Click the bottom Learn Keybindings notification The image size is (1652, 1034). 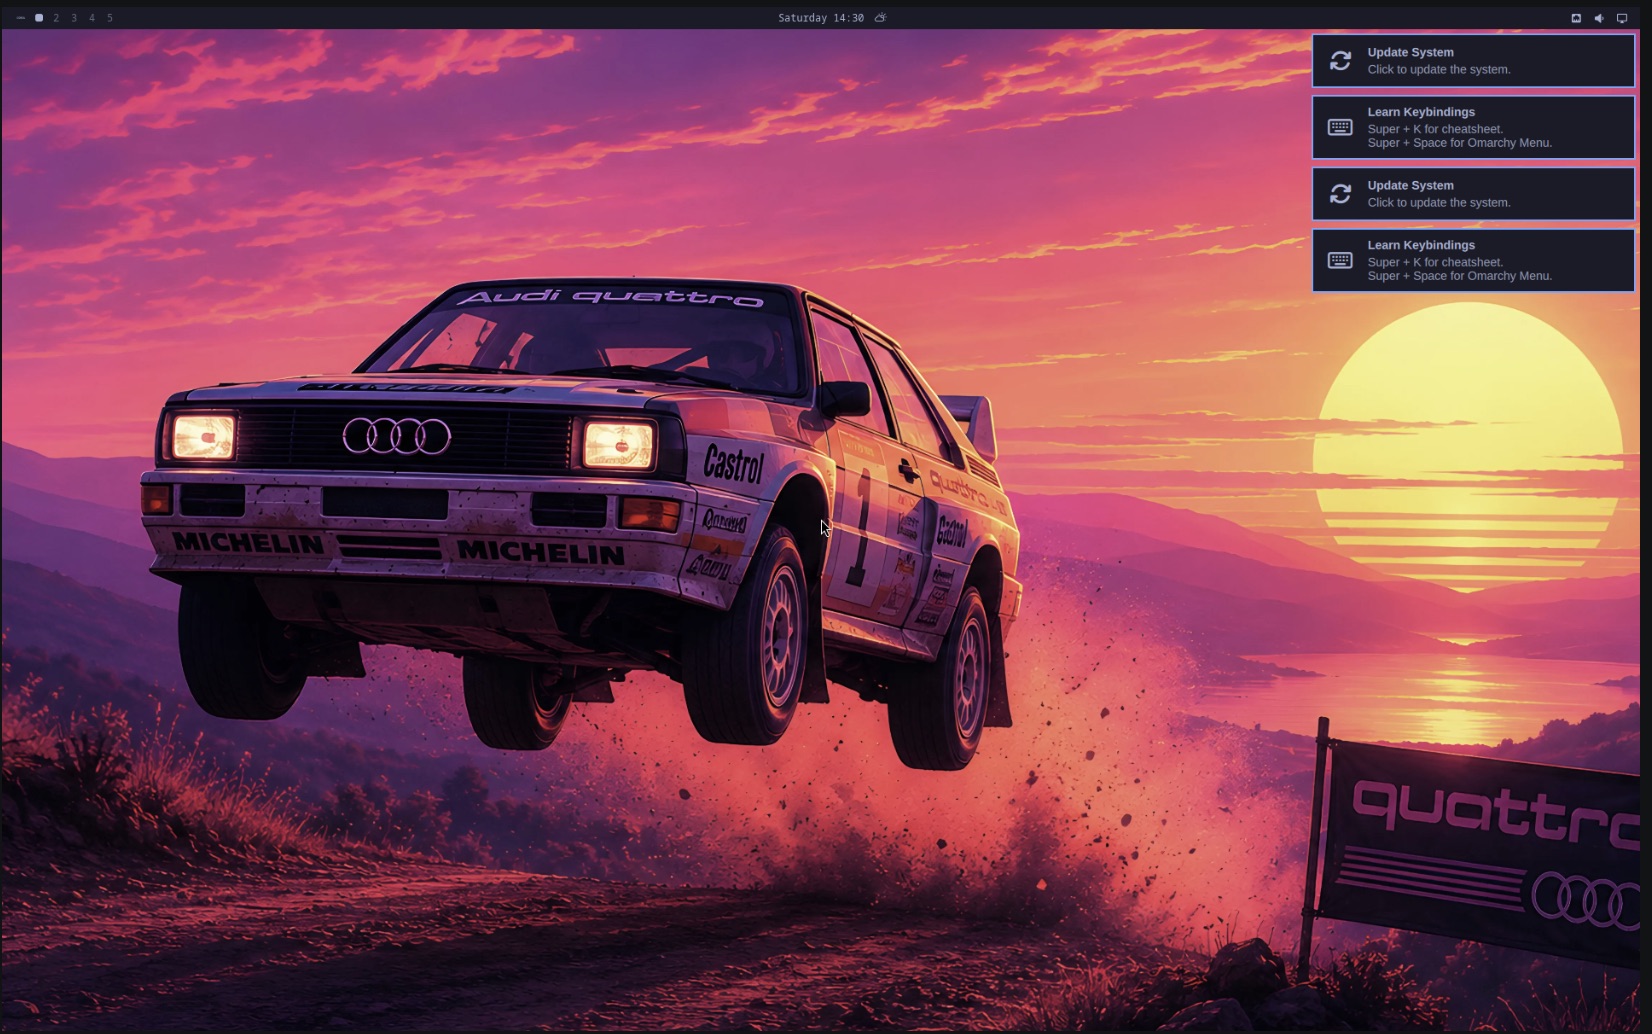pos(1473,260)
